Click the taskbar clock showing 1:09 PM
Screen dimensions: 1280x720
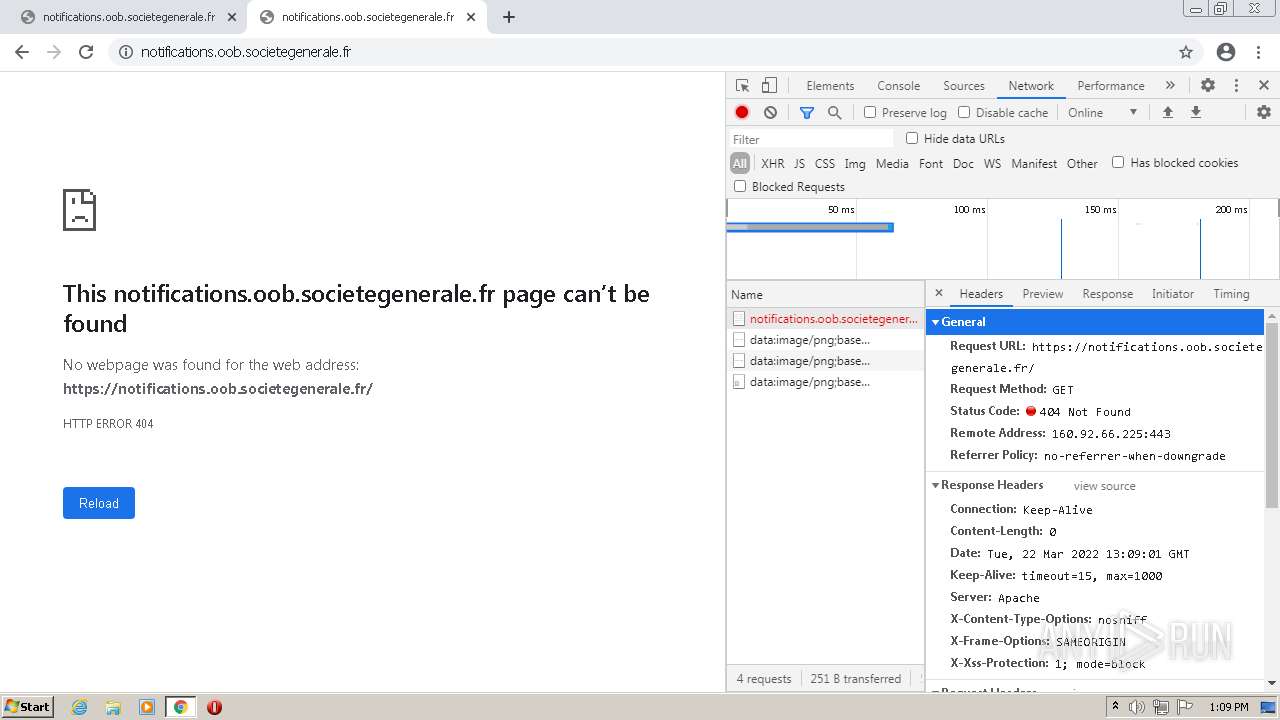(x=1228, y=707)
